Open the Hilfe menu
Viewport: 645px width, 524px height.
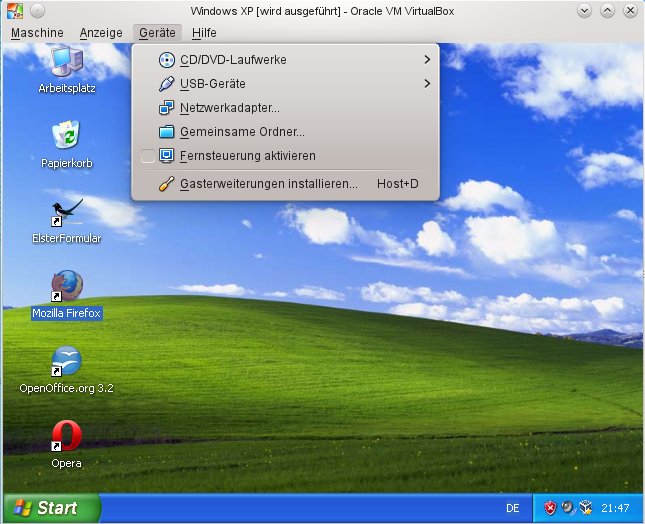coord(204,33)
